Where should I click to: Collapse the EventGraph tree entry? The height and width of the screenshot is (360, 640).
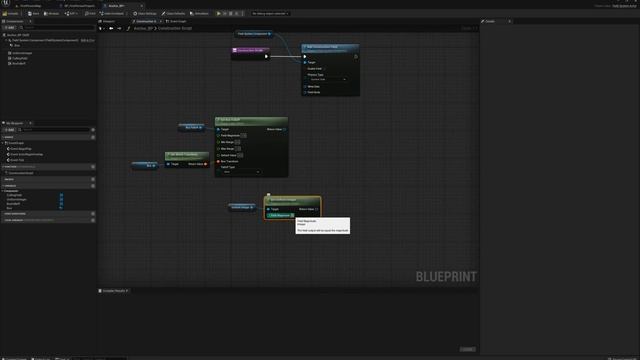click(3, 143)
